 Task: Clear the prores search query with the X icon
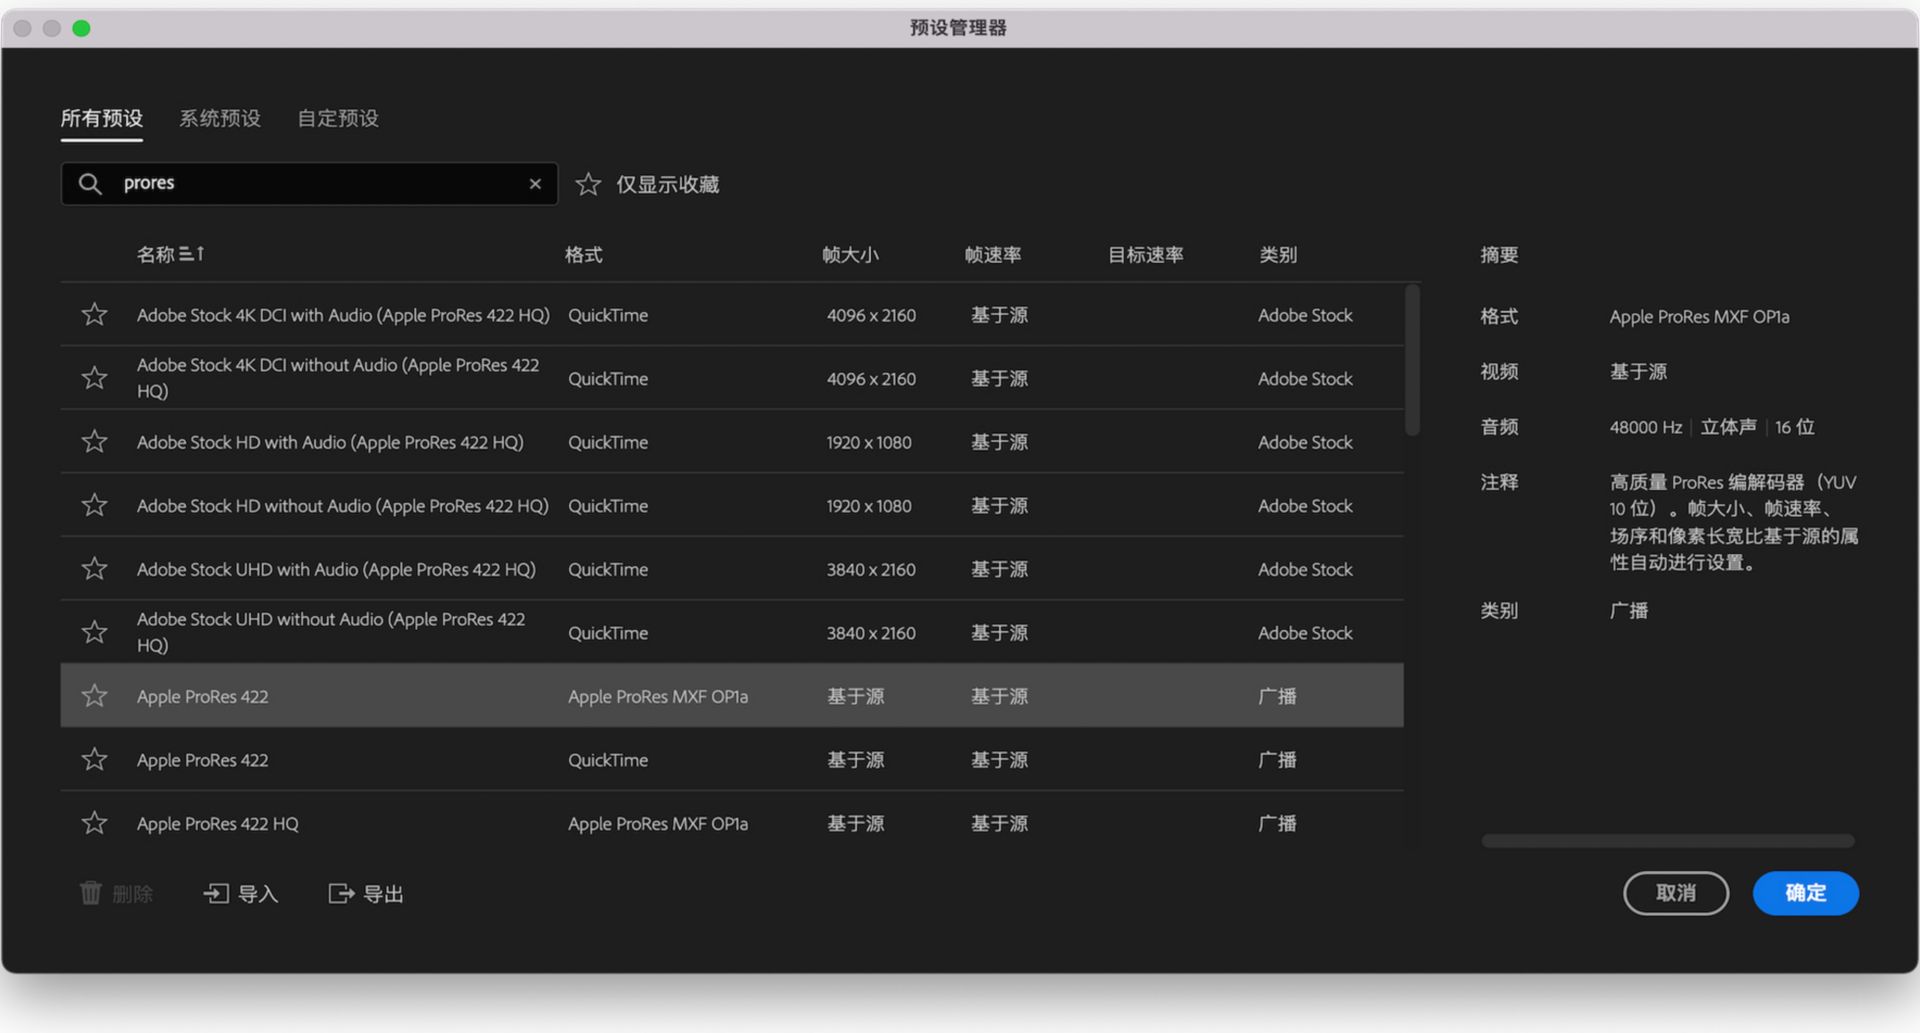pos(536,184)
